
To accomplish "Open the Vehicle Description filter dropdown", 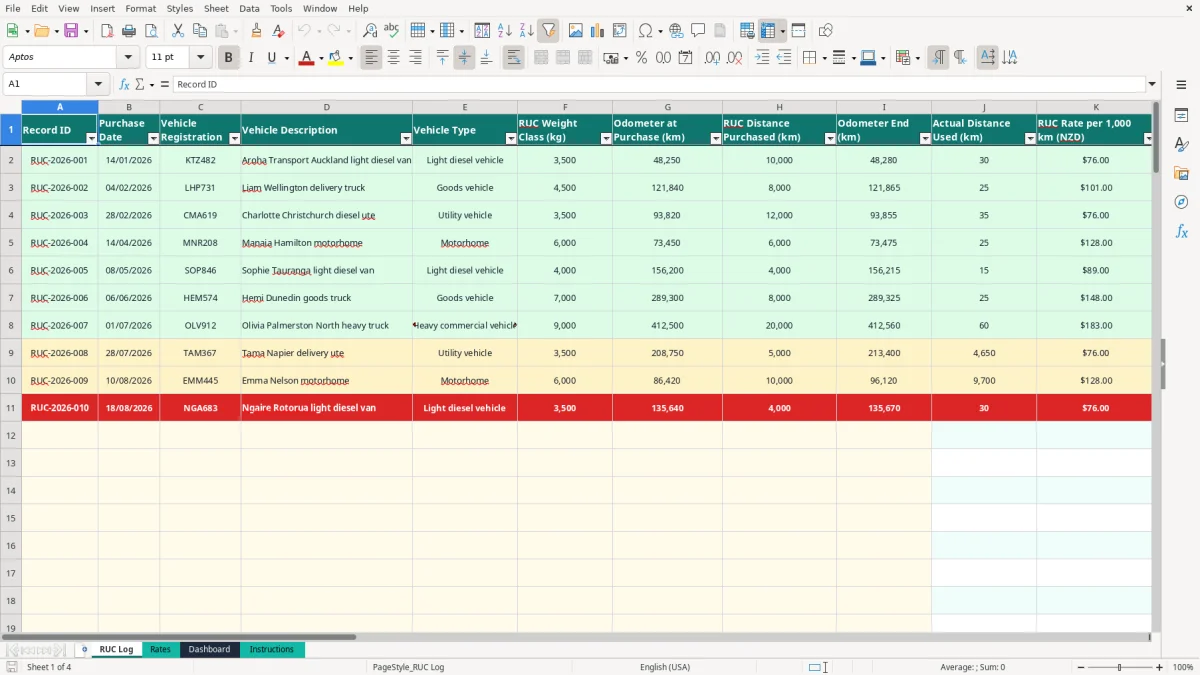I will pos(406,139).
